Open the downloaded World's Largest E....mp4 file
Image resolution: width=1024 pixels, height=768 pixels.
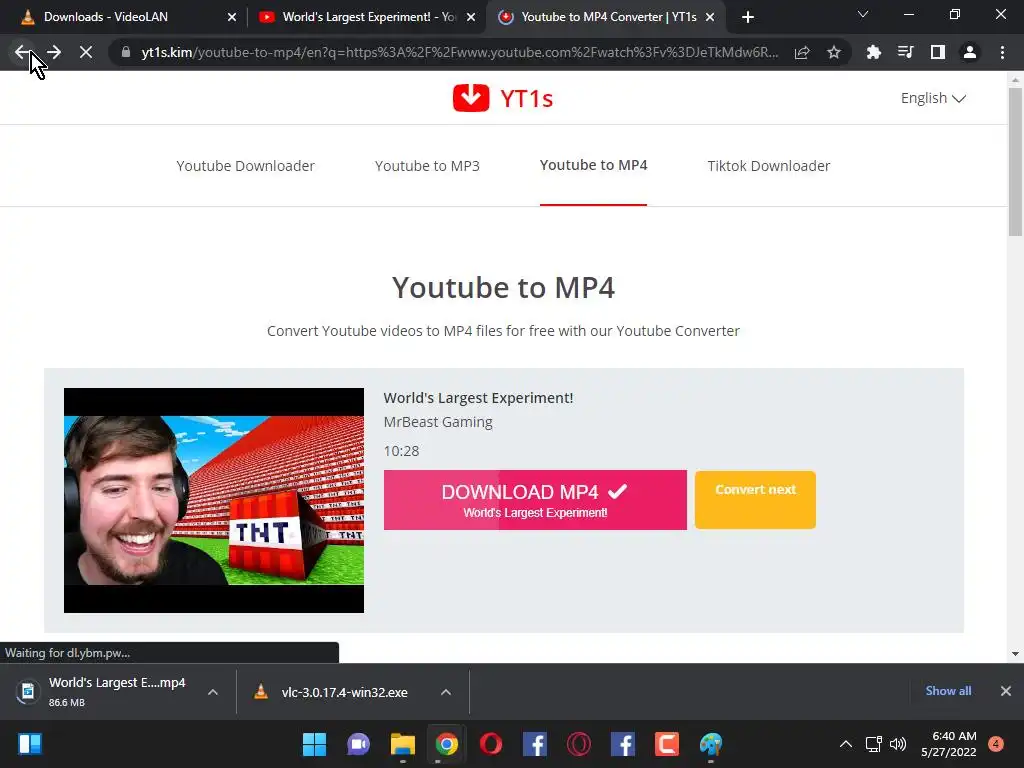click(104, 691)
